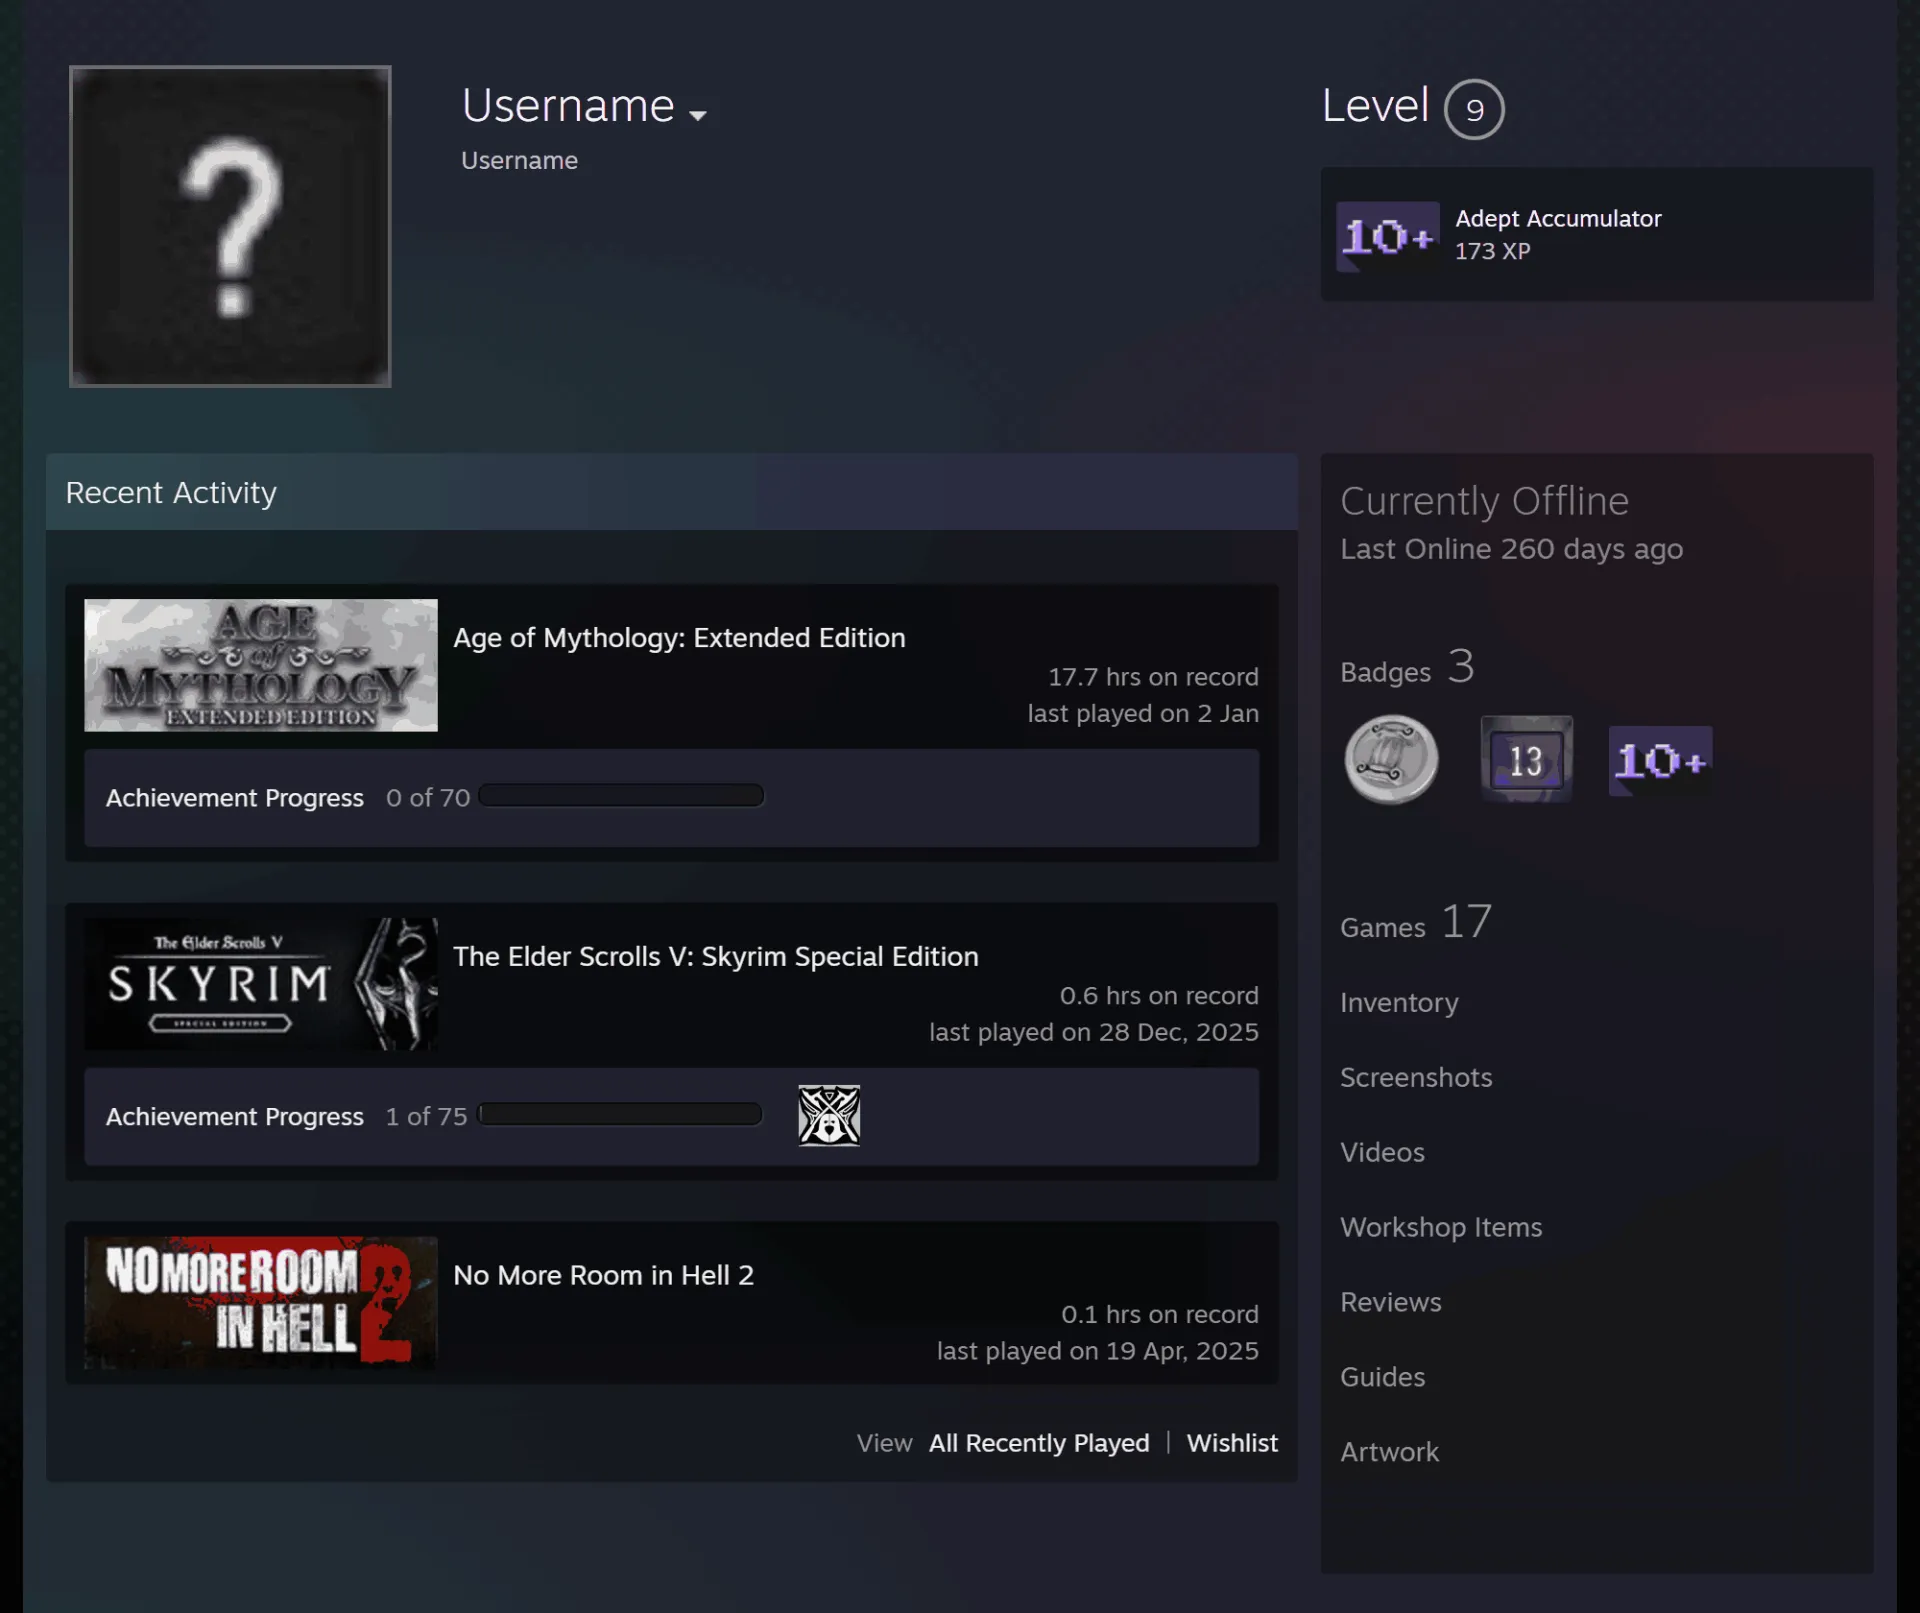
Task: Open the Adept Accumulator 10+ badge icon
Action: (x=1388, y=236)
